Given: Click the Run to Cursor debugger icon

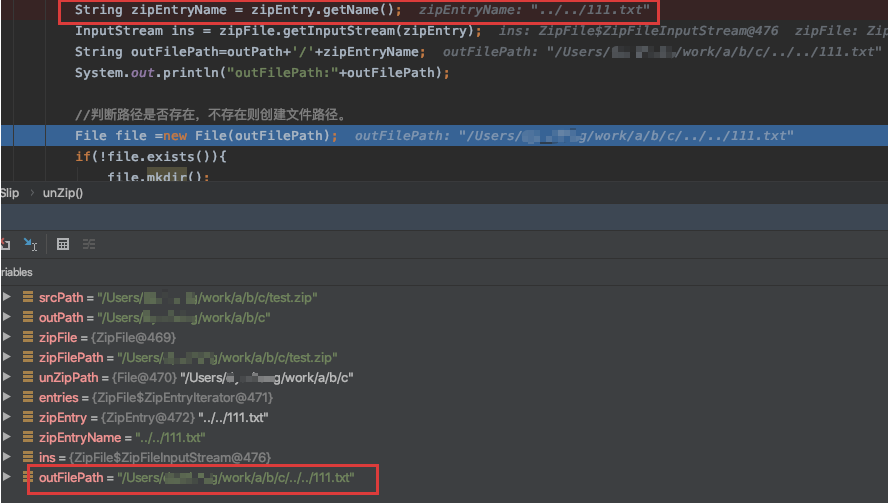Looking at the screenshot, I should 30,244.
